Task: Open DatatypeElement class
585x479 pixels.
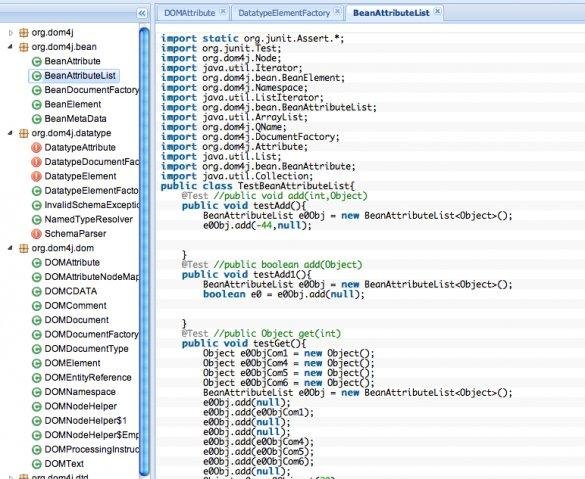Action: pyautogui.click(x=80, y=176)
